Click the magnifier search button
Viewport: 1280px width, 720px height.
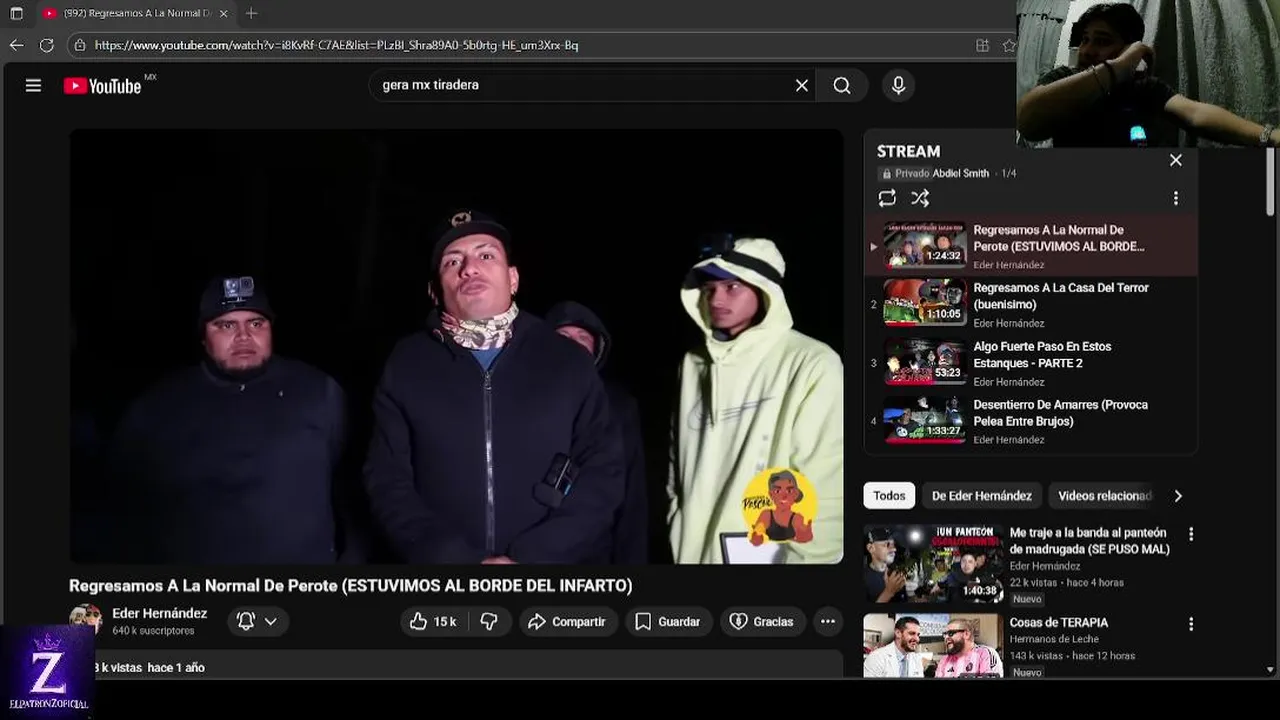point(842,85)
